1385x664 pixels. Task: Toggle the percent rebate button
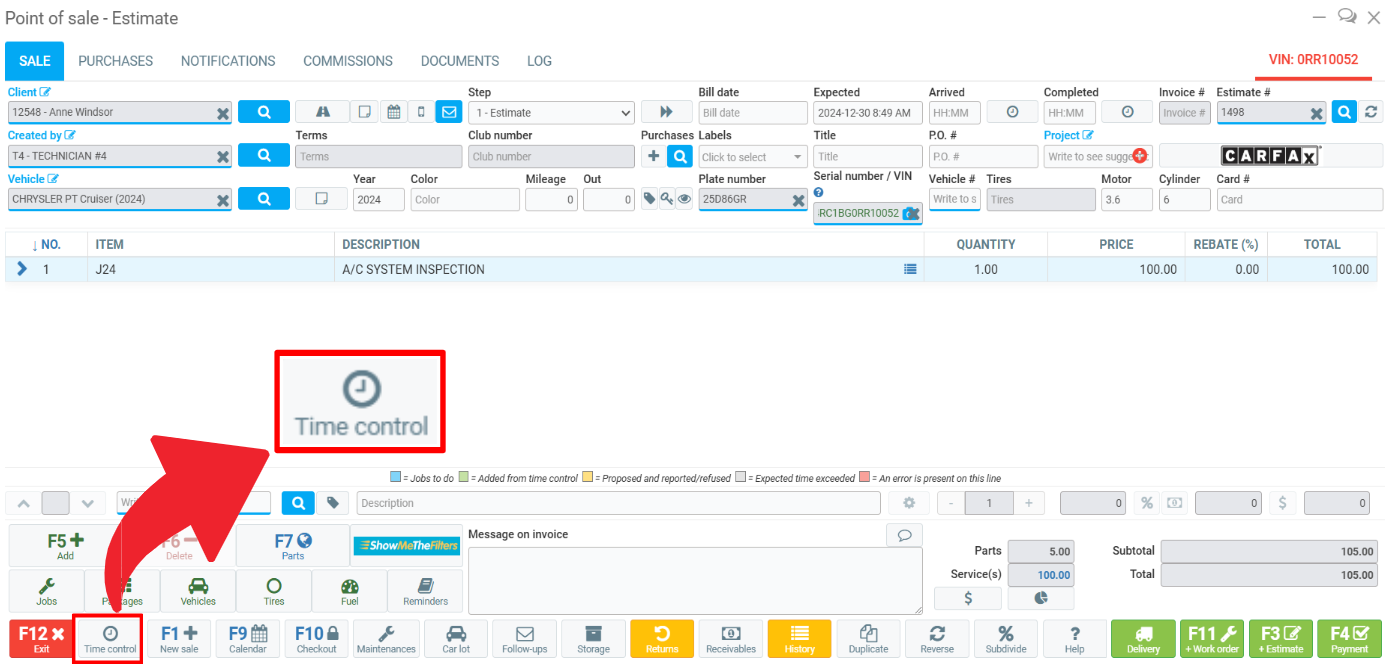(1147, 504)
